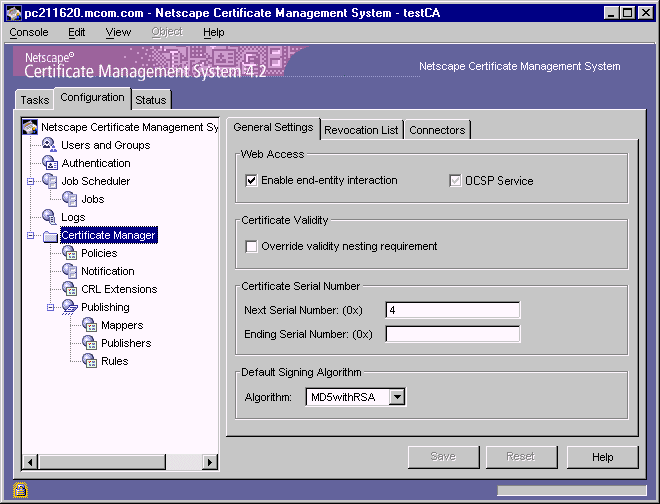660x504 pixels.
Task: Select Policies under Certificate Manager
Action: [x=99, y=253]
